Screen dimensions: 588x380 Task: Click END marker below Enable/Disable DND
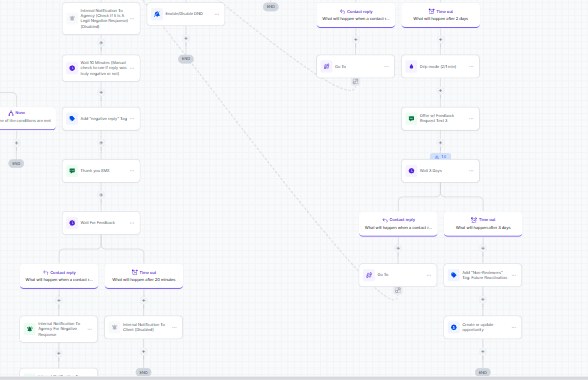[186, 59]
